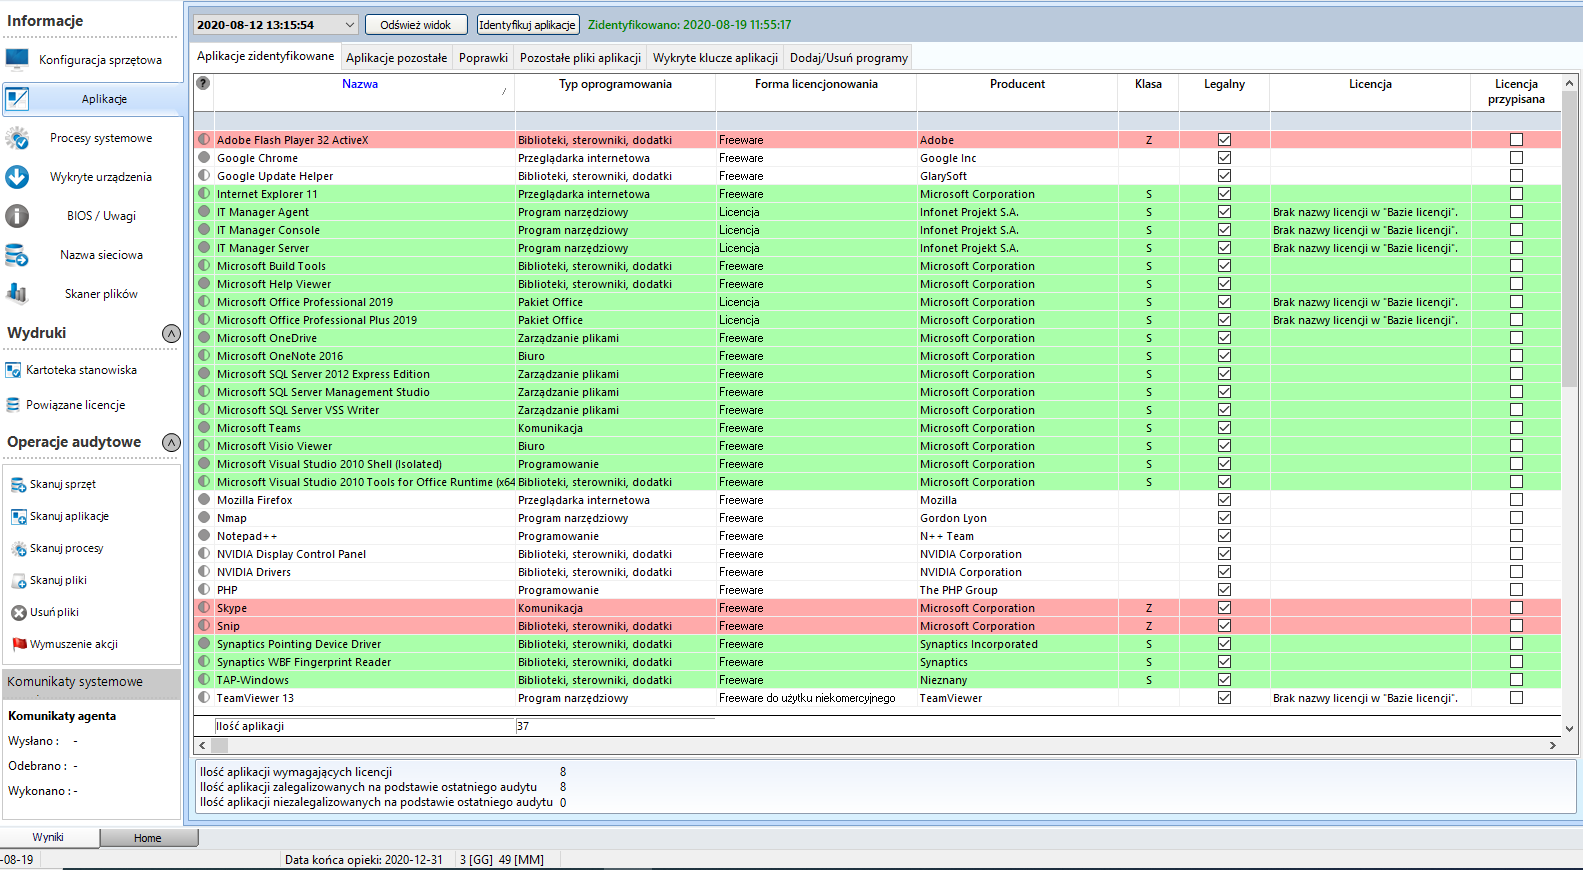Enable Licencja przypisana for Skype
The image size is (1583, 870).
1516,608
